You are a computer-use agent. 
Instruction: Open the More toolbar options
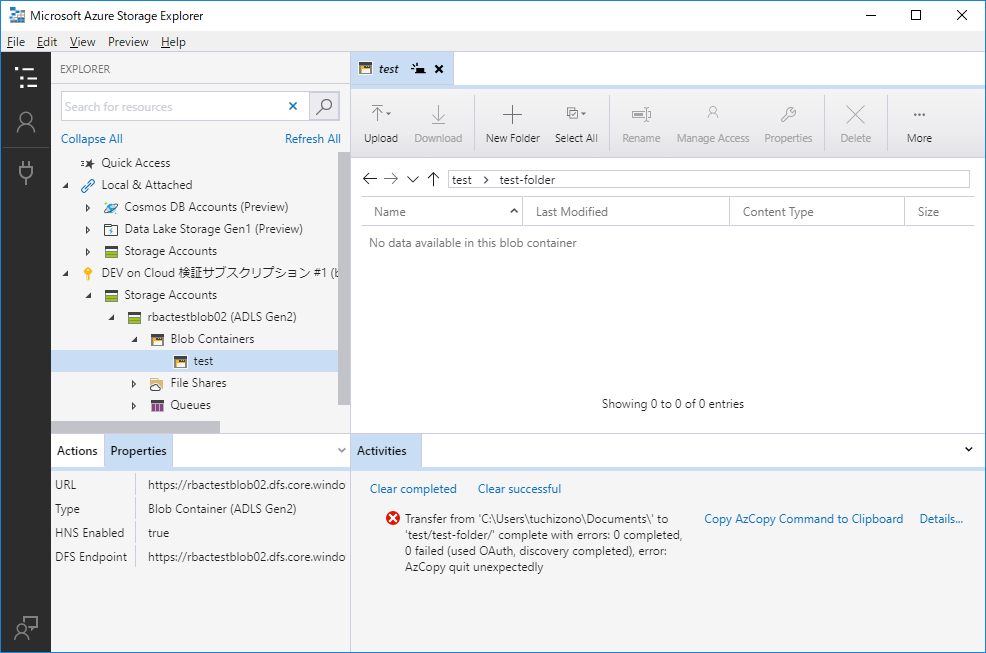tap(919, 124)
